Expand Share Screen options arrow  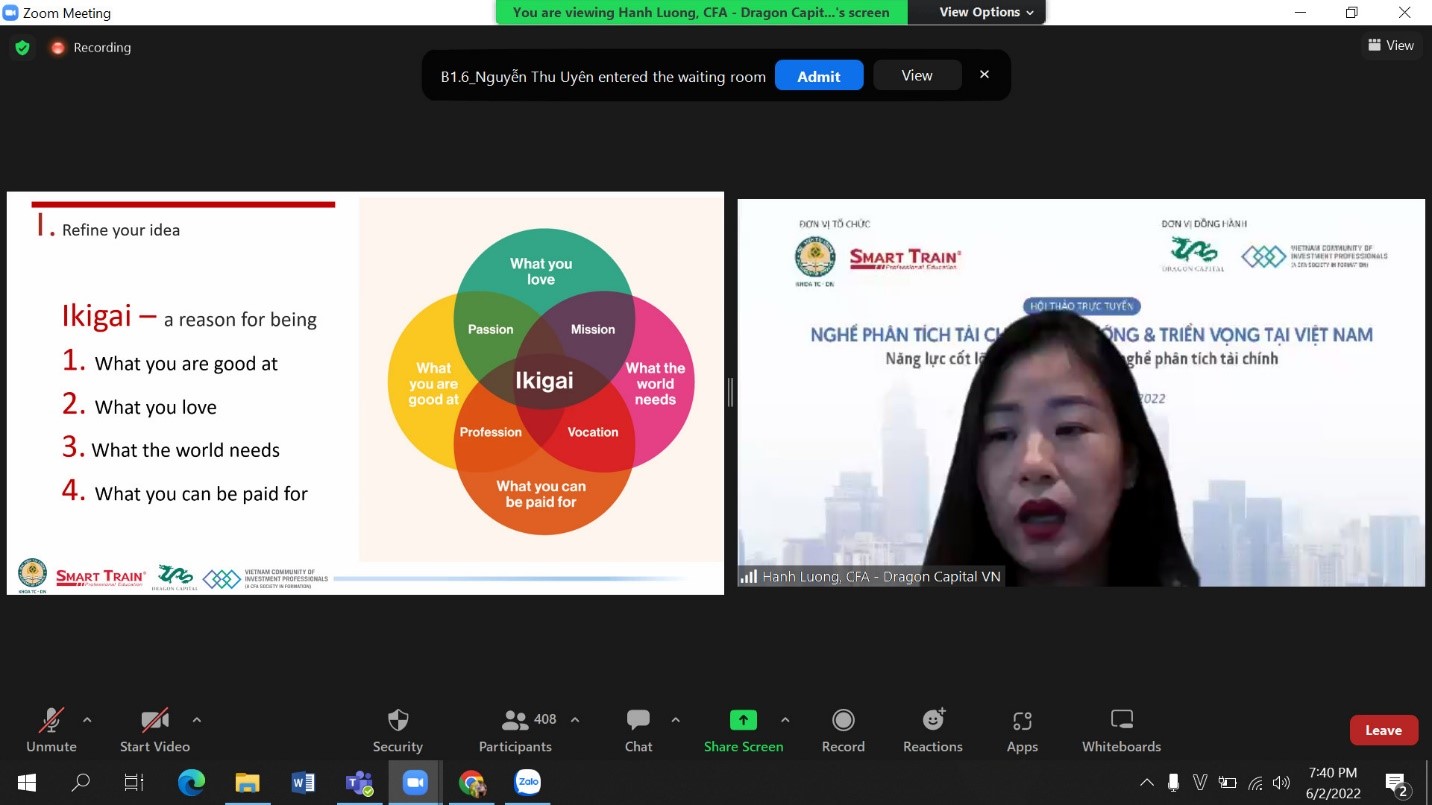point(785,719)
